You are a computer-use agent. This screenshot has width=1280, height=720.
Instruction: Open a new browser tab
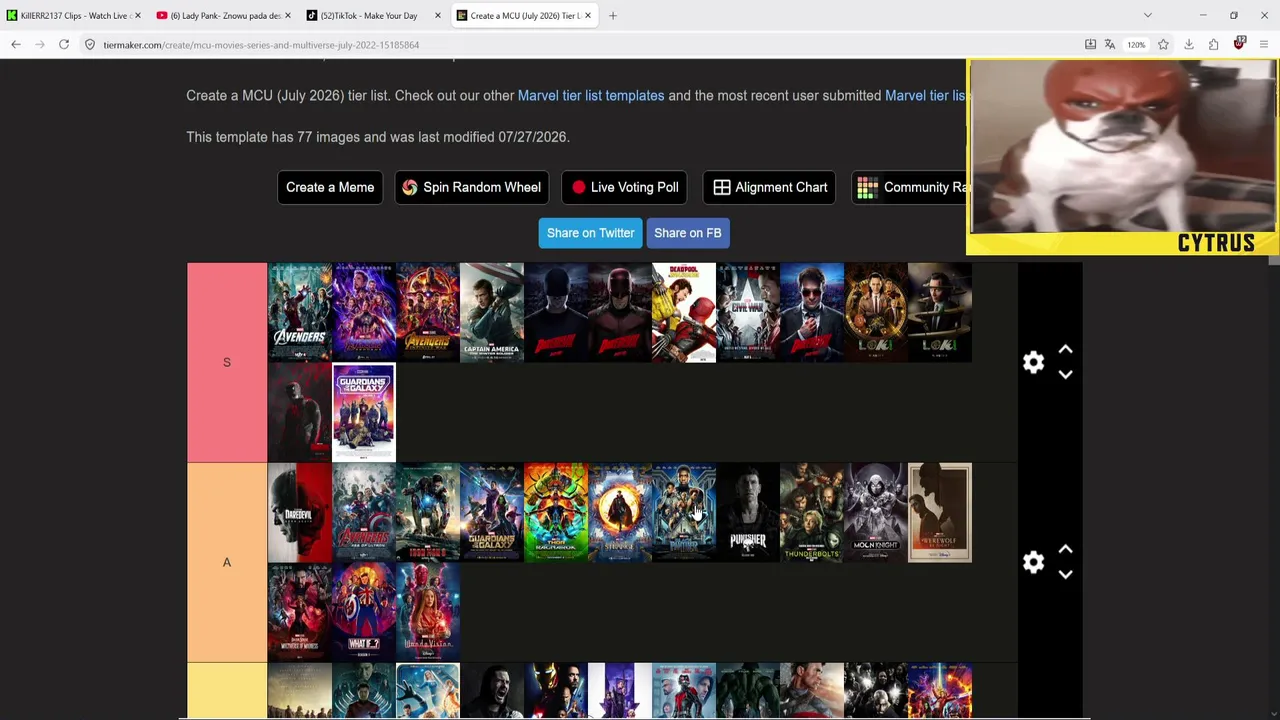click(x=613, y=15)
